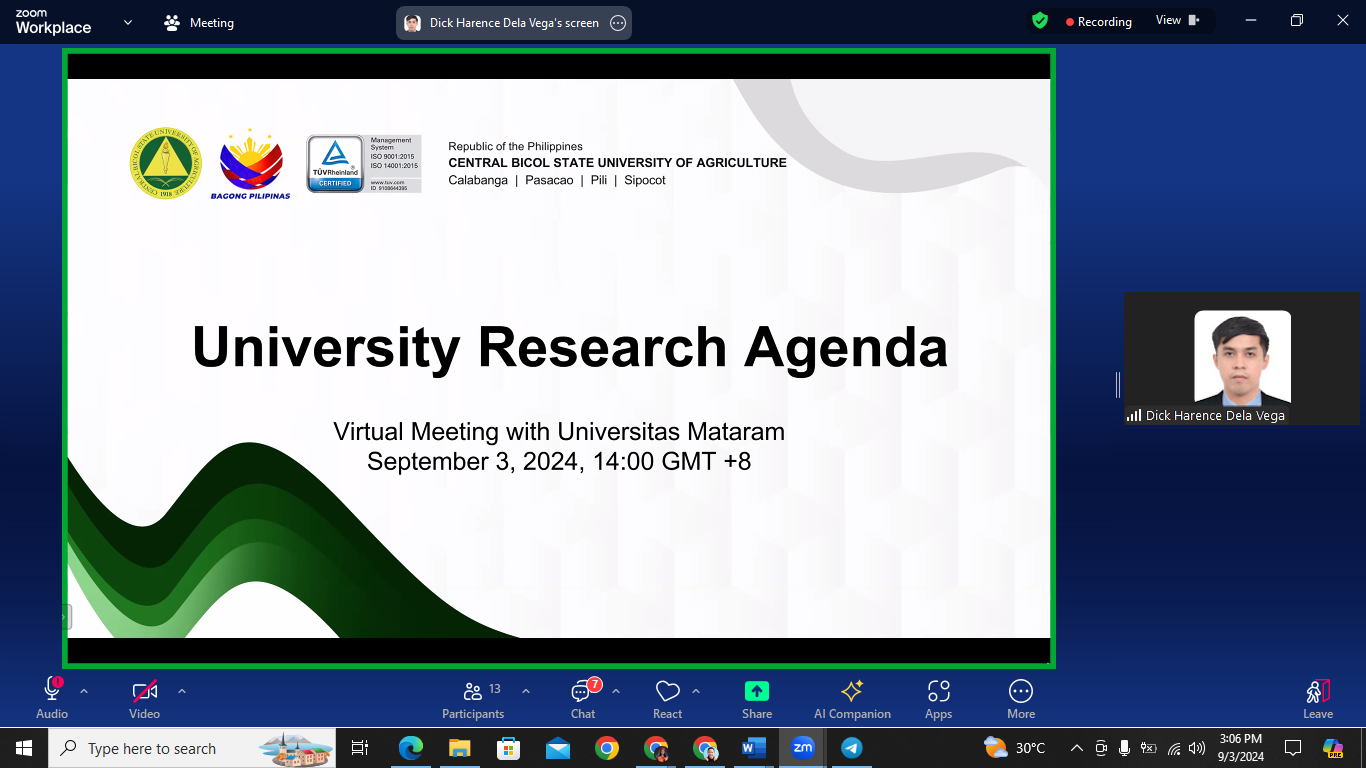Select the Meeting tab
The image size is (1366, 768).
199,22
